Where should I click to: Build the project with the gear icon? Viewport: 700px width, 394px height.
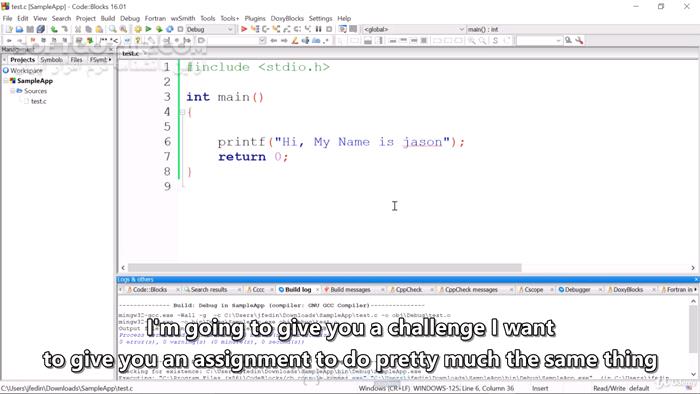[x=138, y=29]
